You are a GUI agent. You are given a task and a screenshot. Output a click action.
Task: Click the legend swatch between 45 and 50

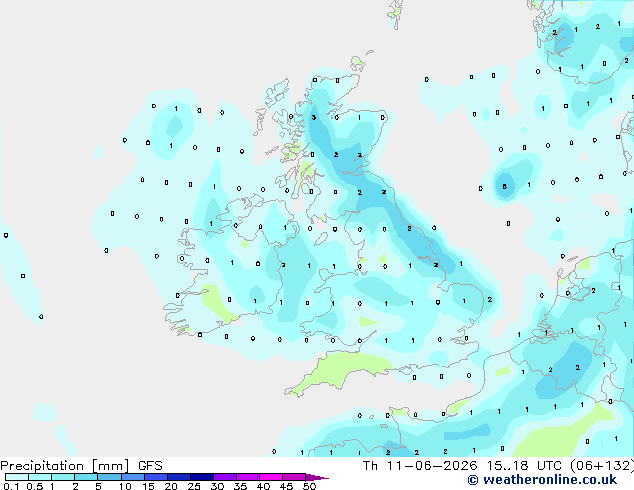[294, 477]
